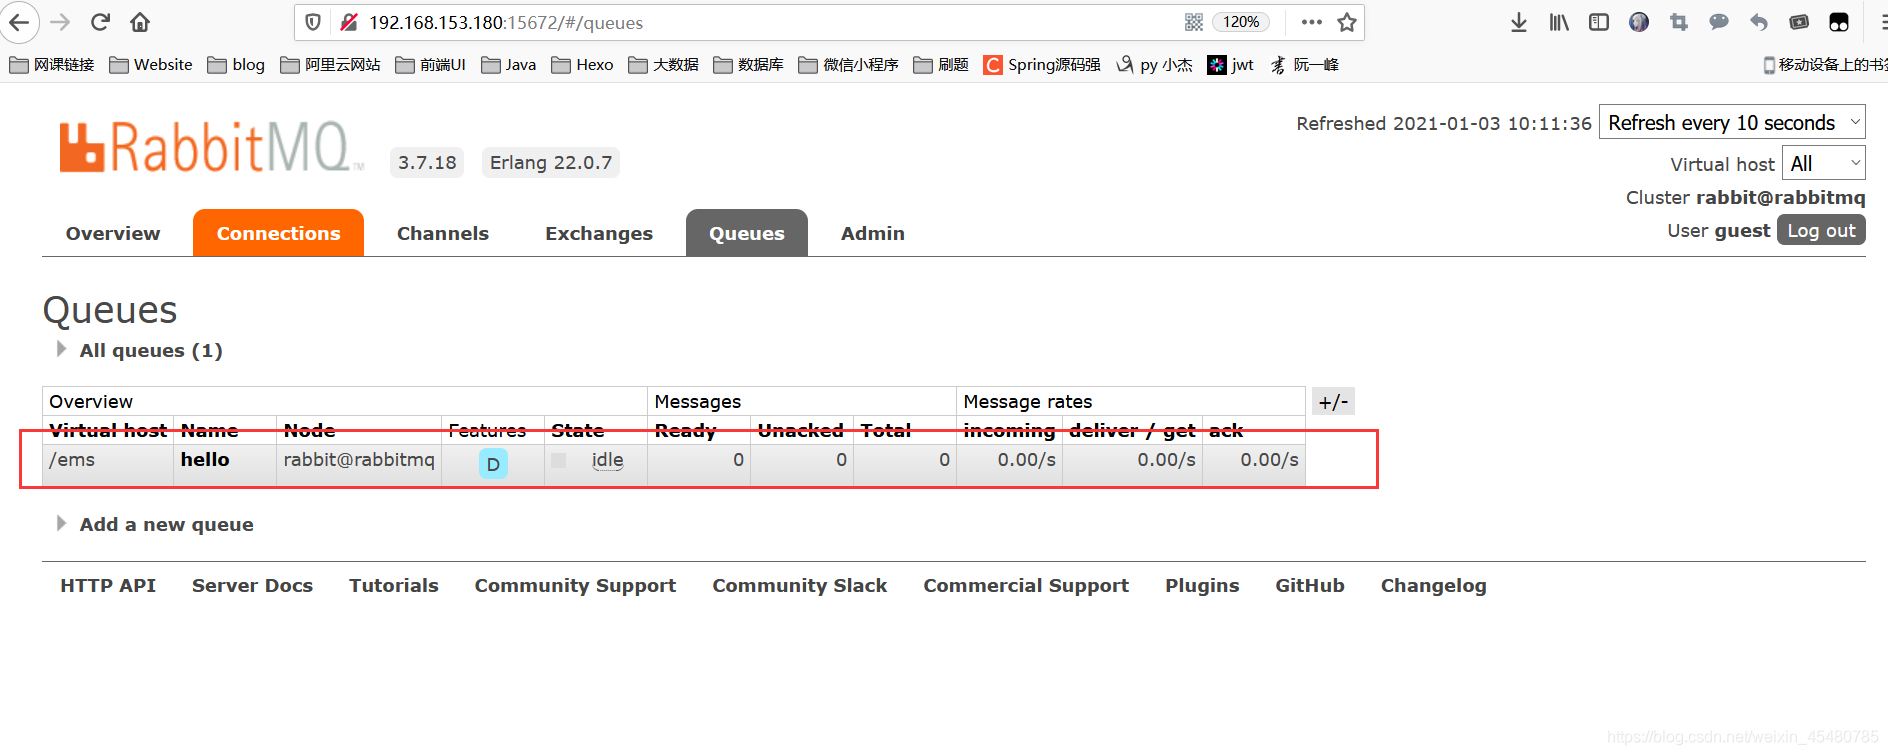Open the 微信小程序 bookmark folder

(x=849, y=65)
